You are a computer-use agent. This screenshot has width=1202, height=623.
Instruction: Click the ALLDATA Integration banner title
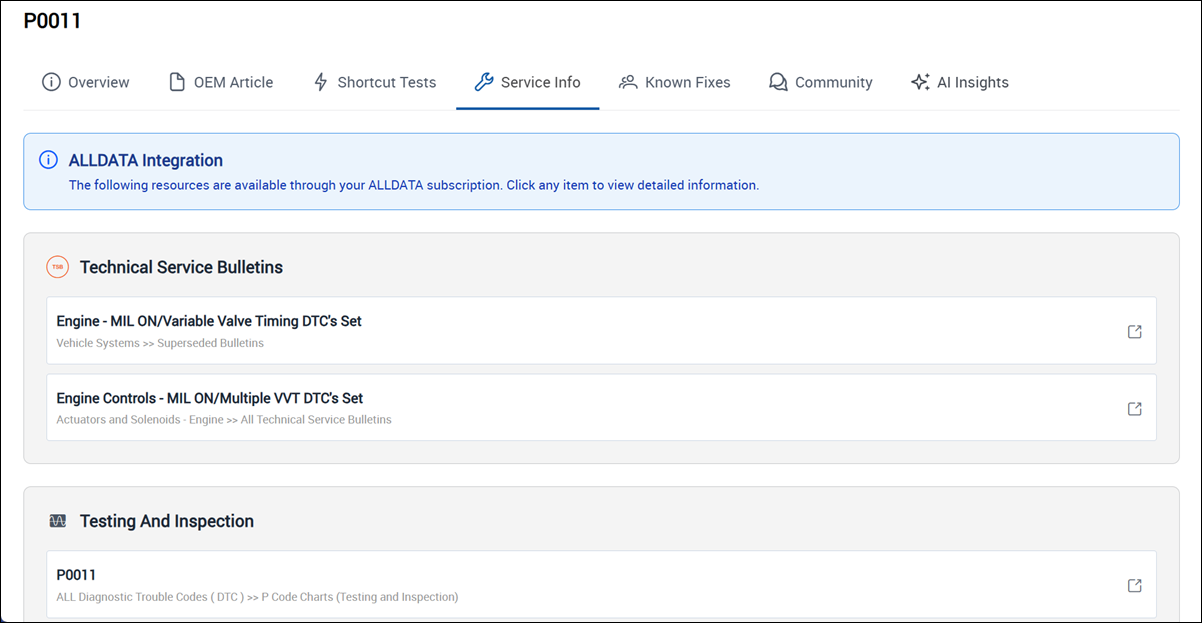(x=146, y=160)
